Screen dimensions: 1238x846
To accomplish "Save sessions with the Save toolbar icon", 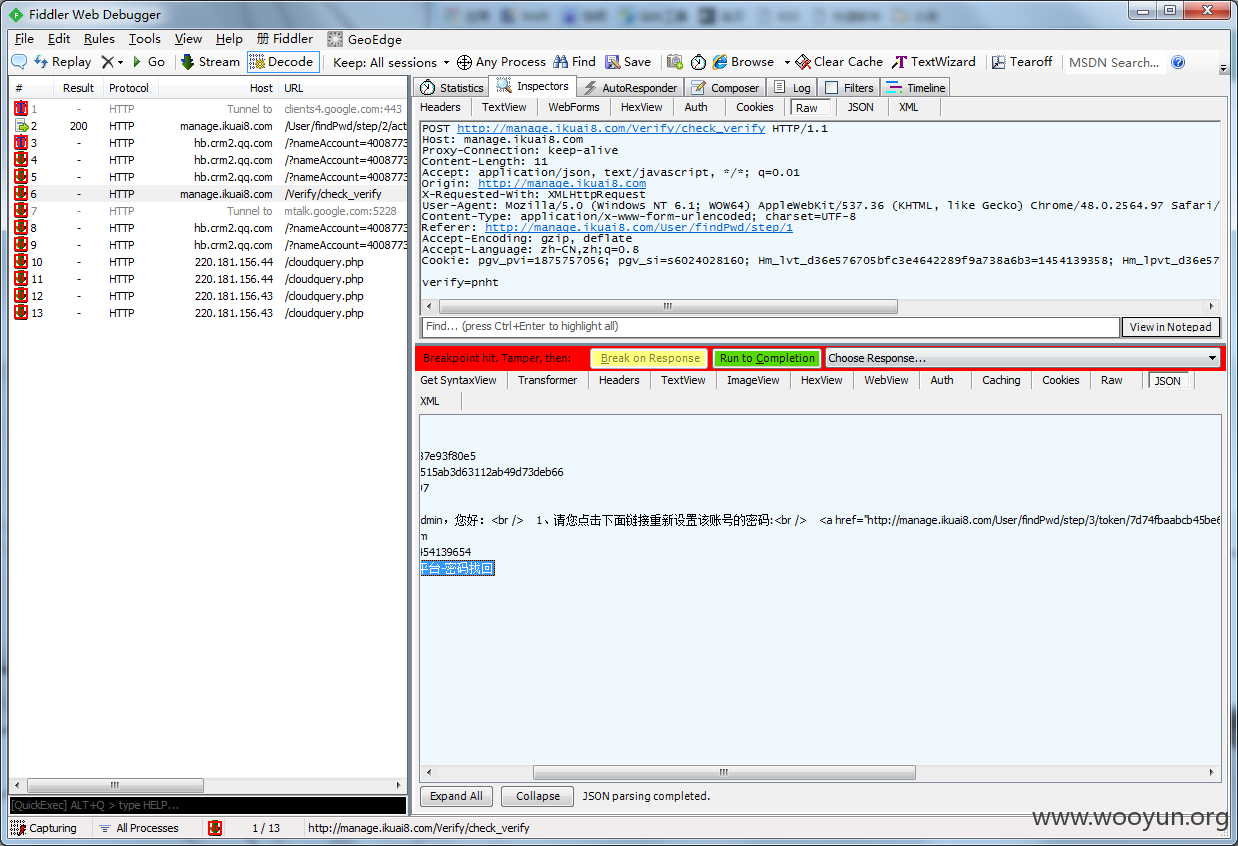I will click(x=627, y=62).
